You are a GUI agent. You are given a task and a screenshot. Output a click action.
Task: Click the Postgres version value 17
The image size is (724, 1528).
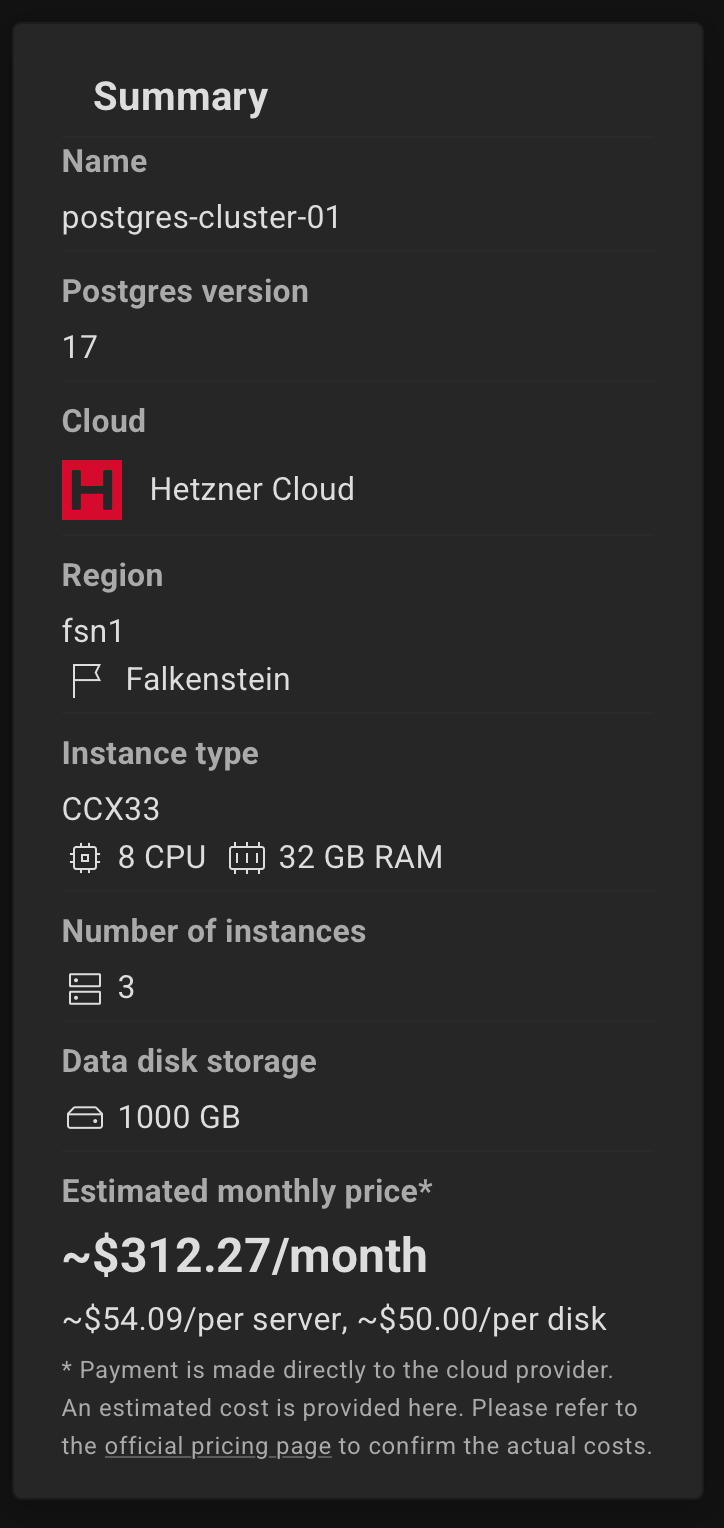click(x=80, y=347)
